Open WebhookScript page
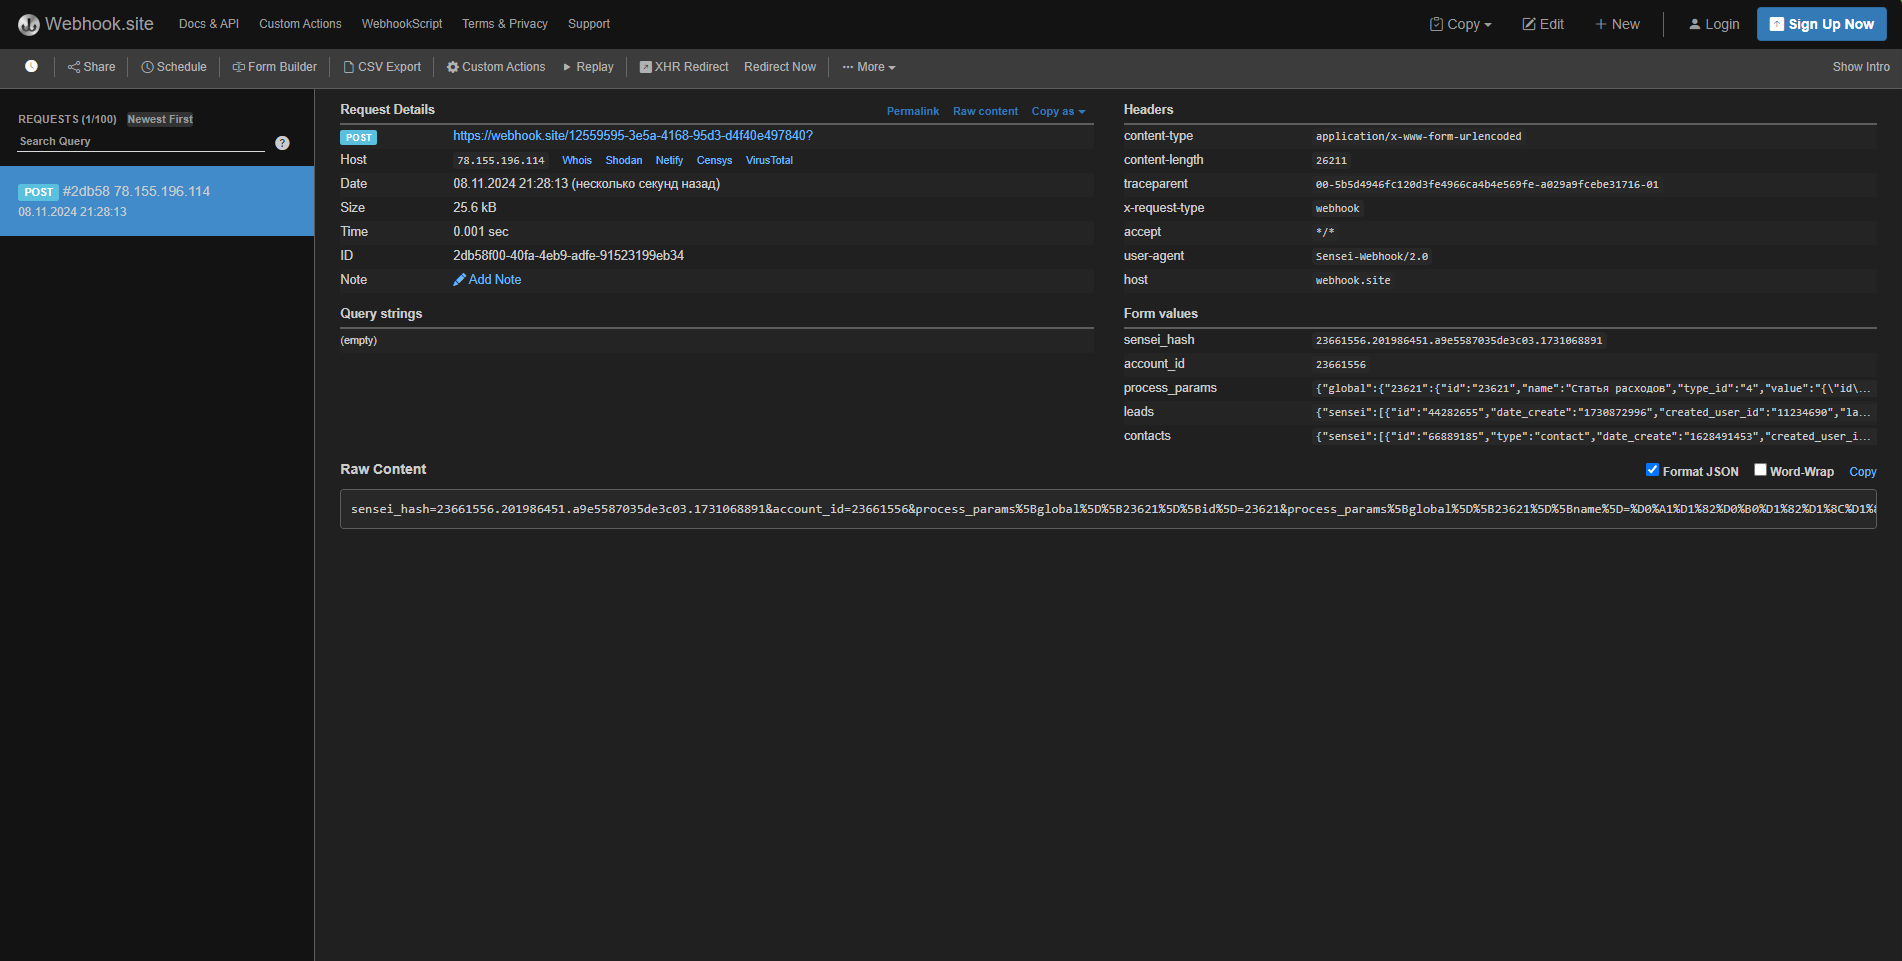 click(402, 24)
